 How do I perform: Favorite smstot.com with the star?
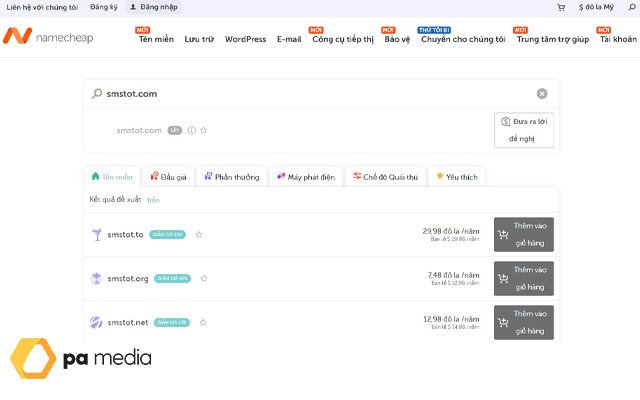pyautogui.click(x=204, y=130)
